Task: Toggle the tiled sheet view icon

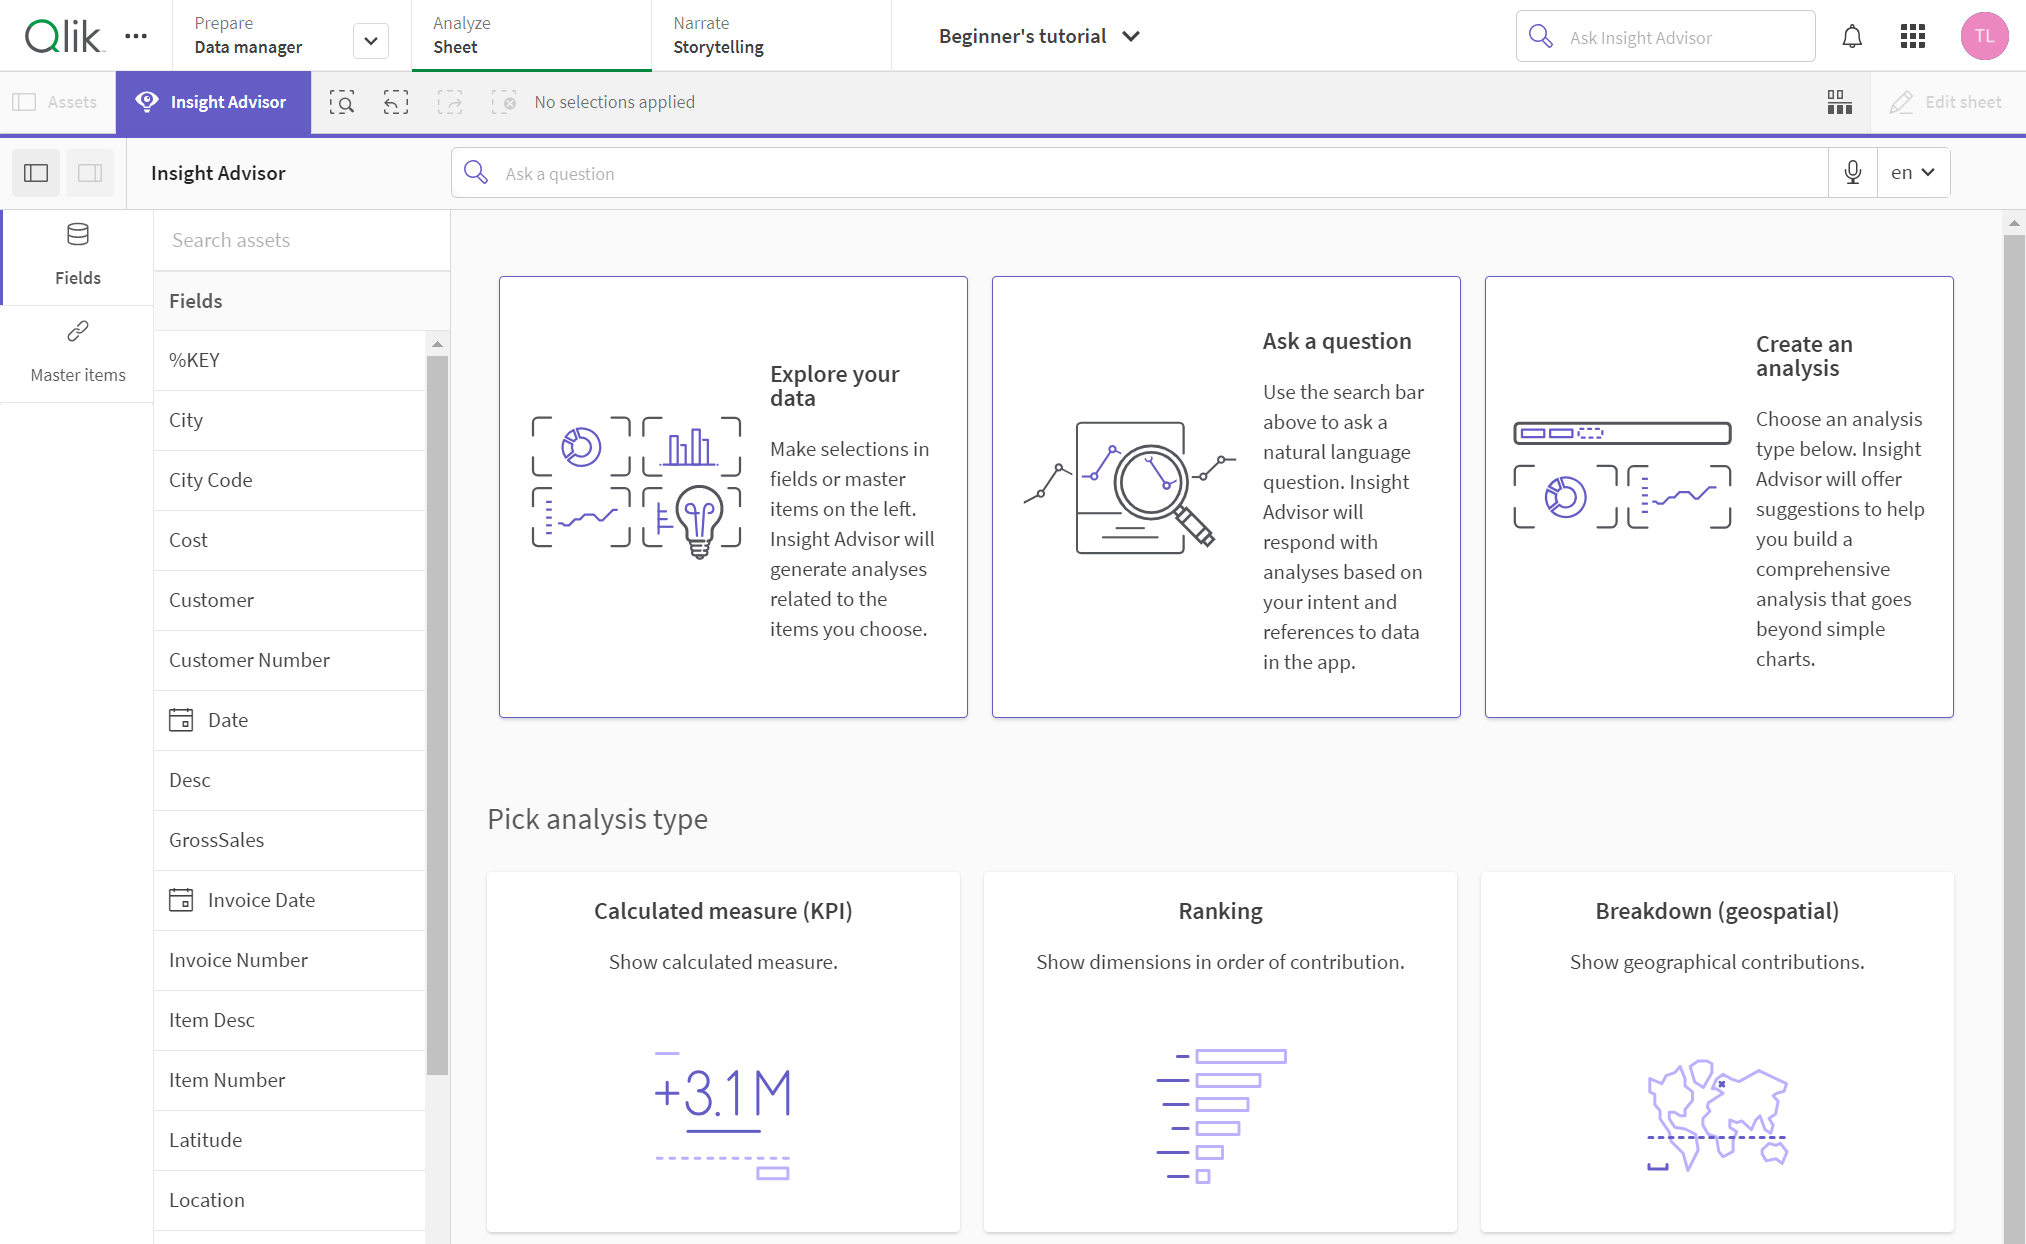Action: (1839, 101)
